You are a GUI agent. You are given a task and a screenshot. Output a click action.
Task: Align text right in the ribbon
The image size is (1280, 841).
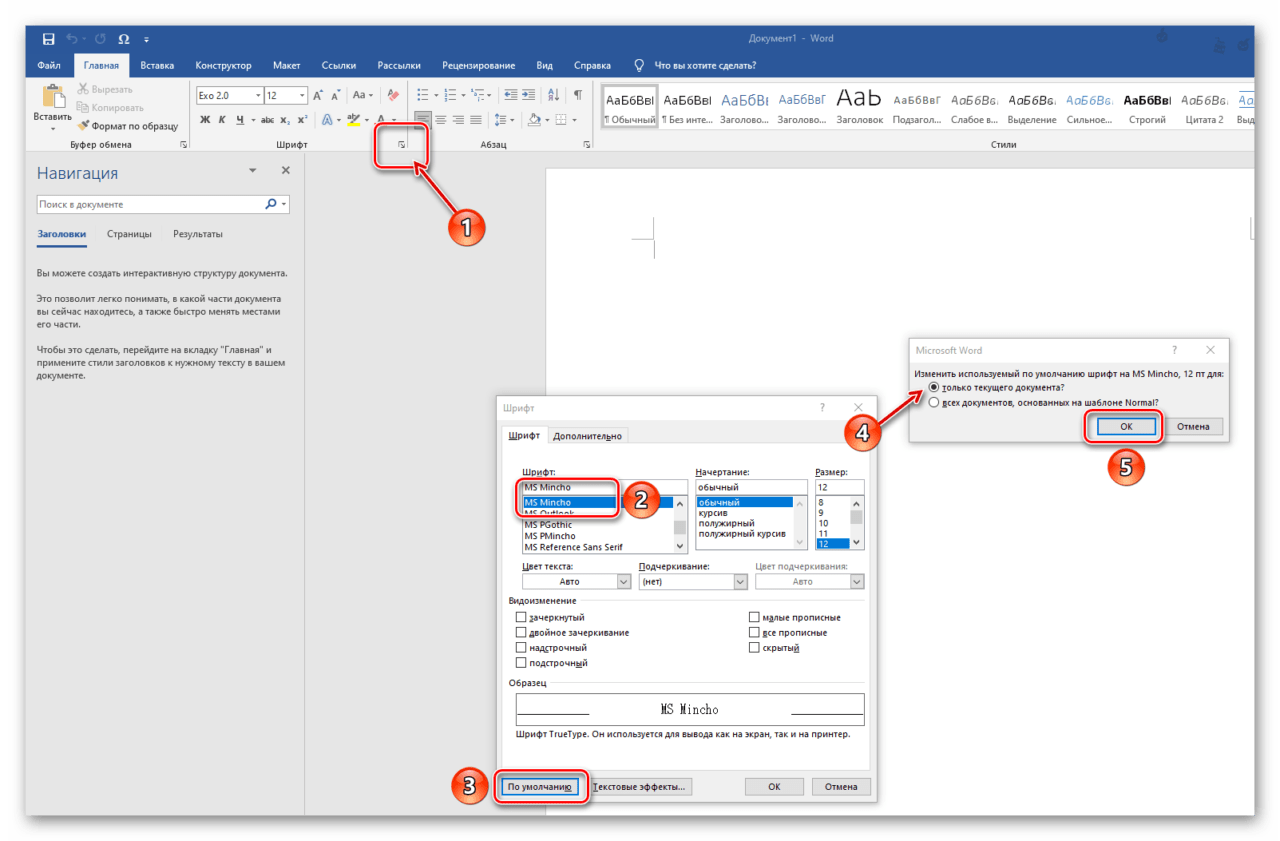[458, 120]
